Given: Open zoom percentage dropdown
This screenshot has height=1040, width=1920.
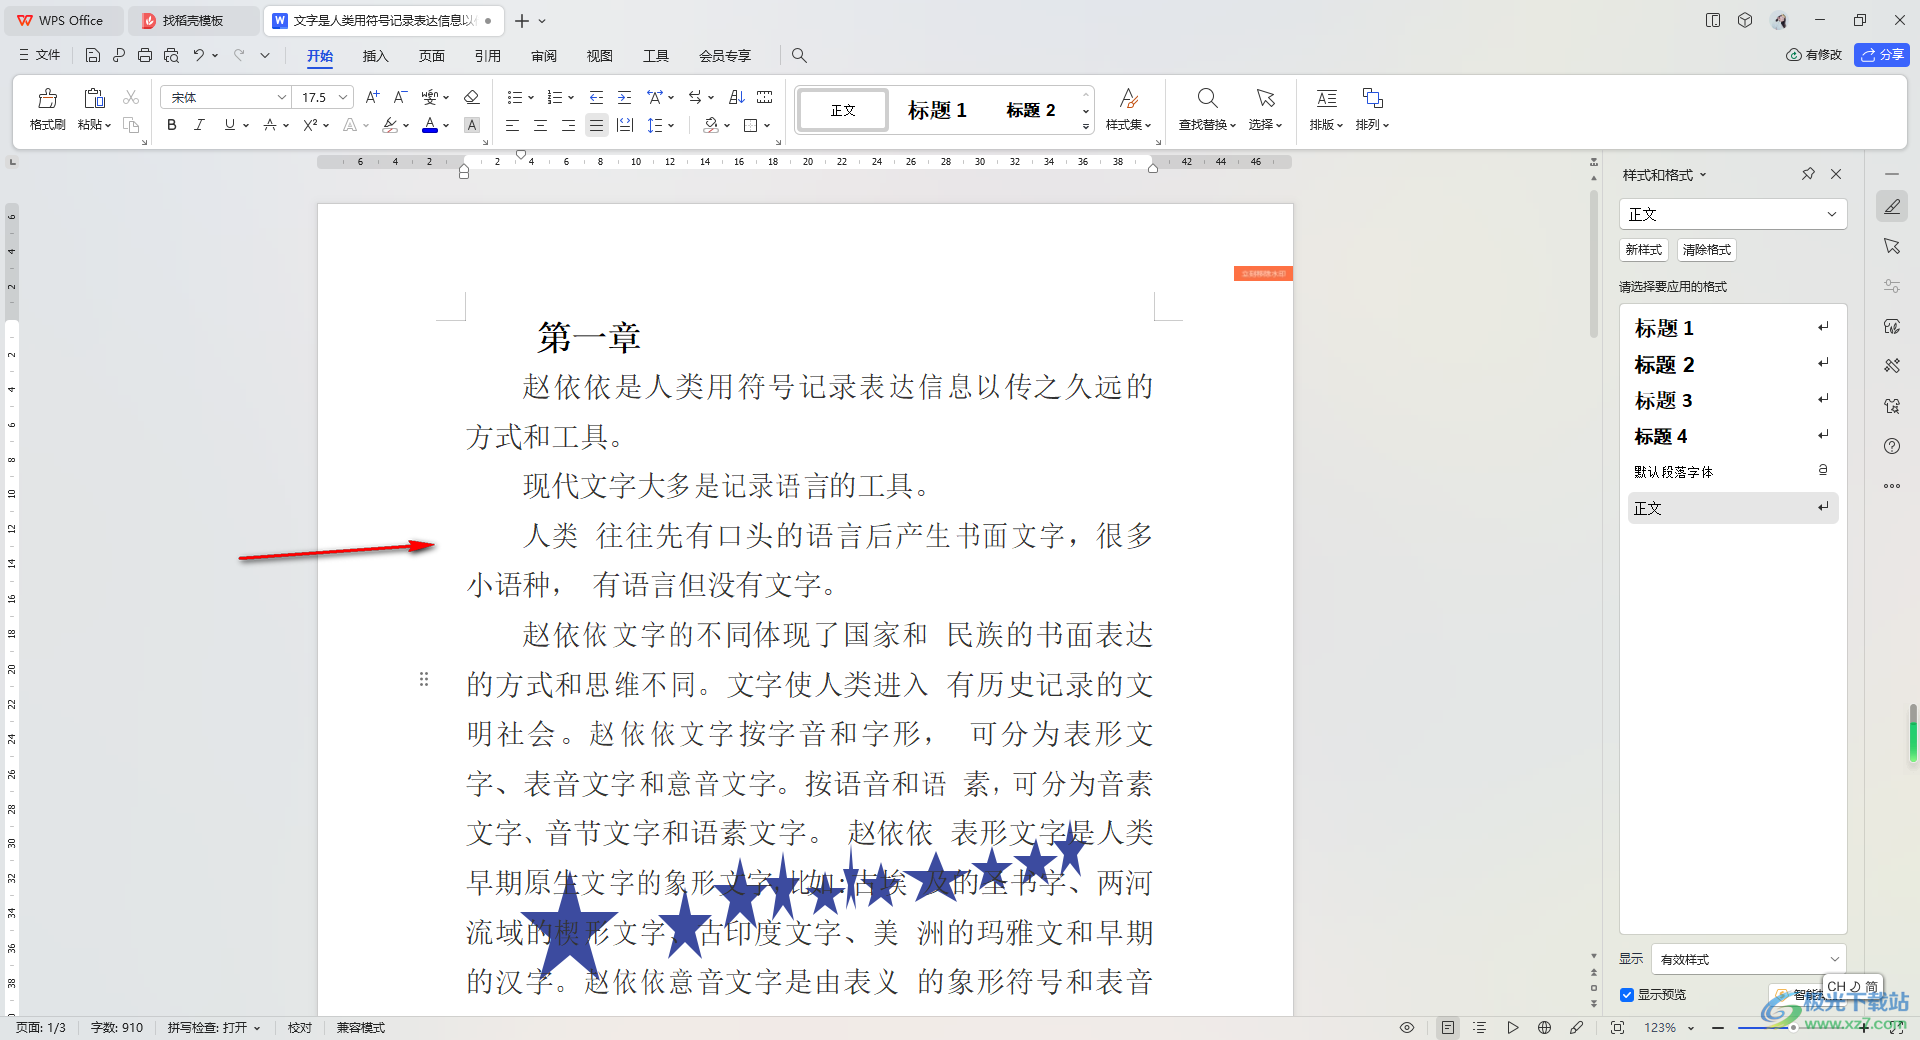Looking at the screenshot, I should point(1691,1028).
